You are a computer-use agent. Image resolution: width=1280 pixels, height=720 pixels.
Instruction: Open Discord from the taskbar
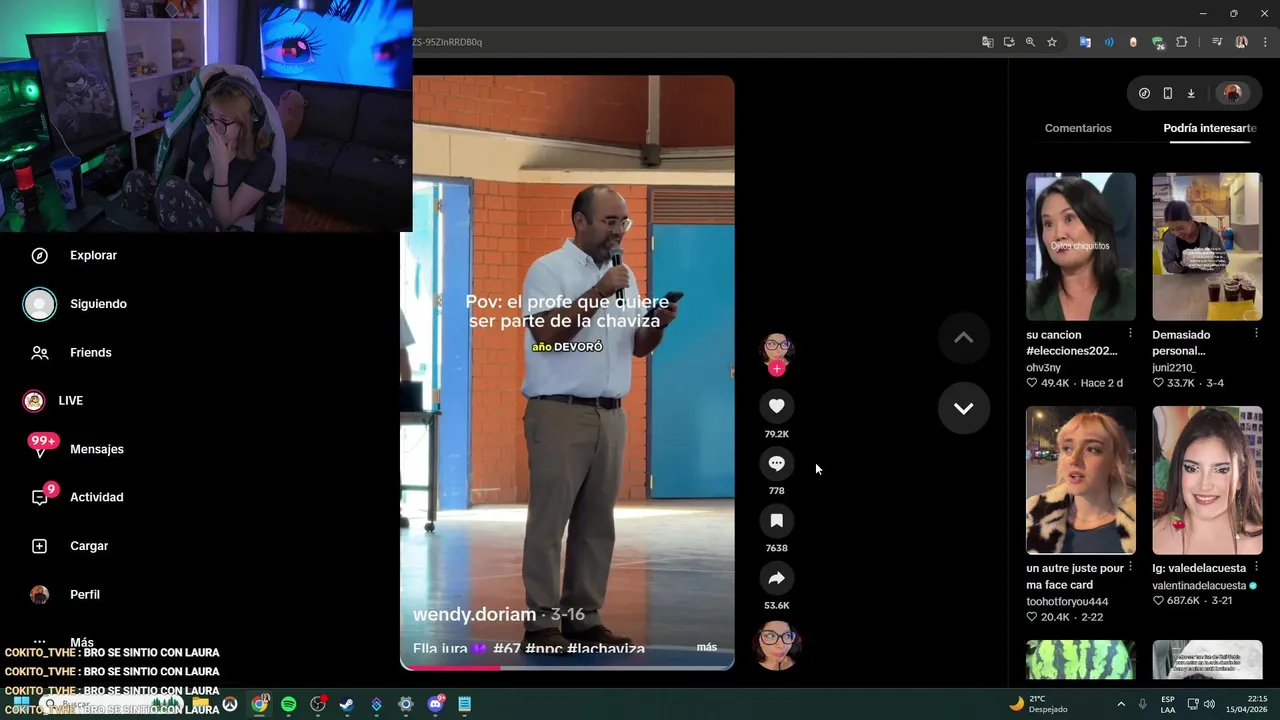click(435, 704)
